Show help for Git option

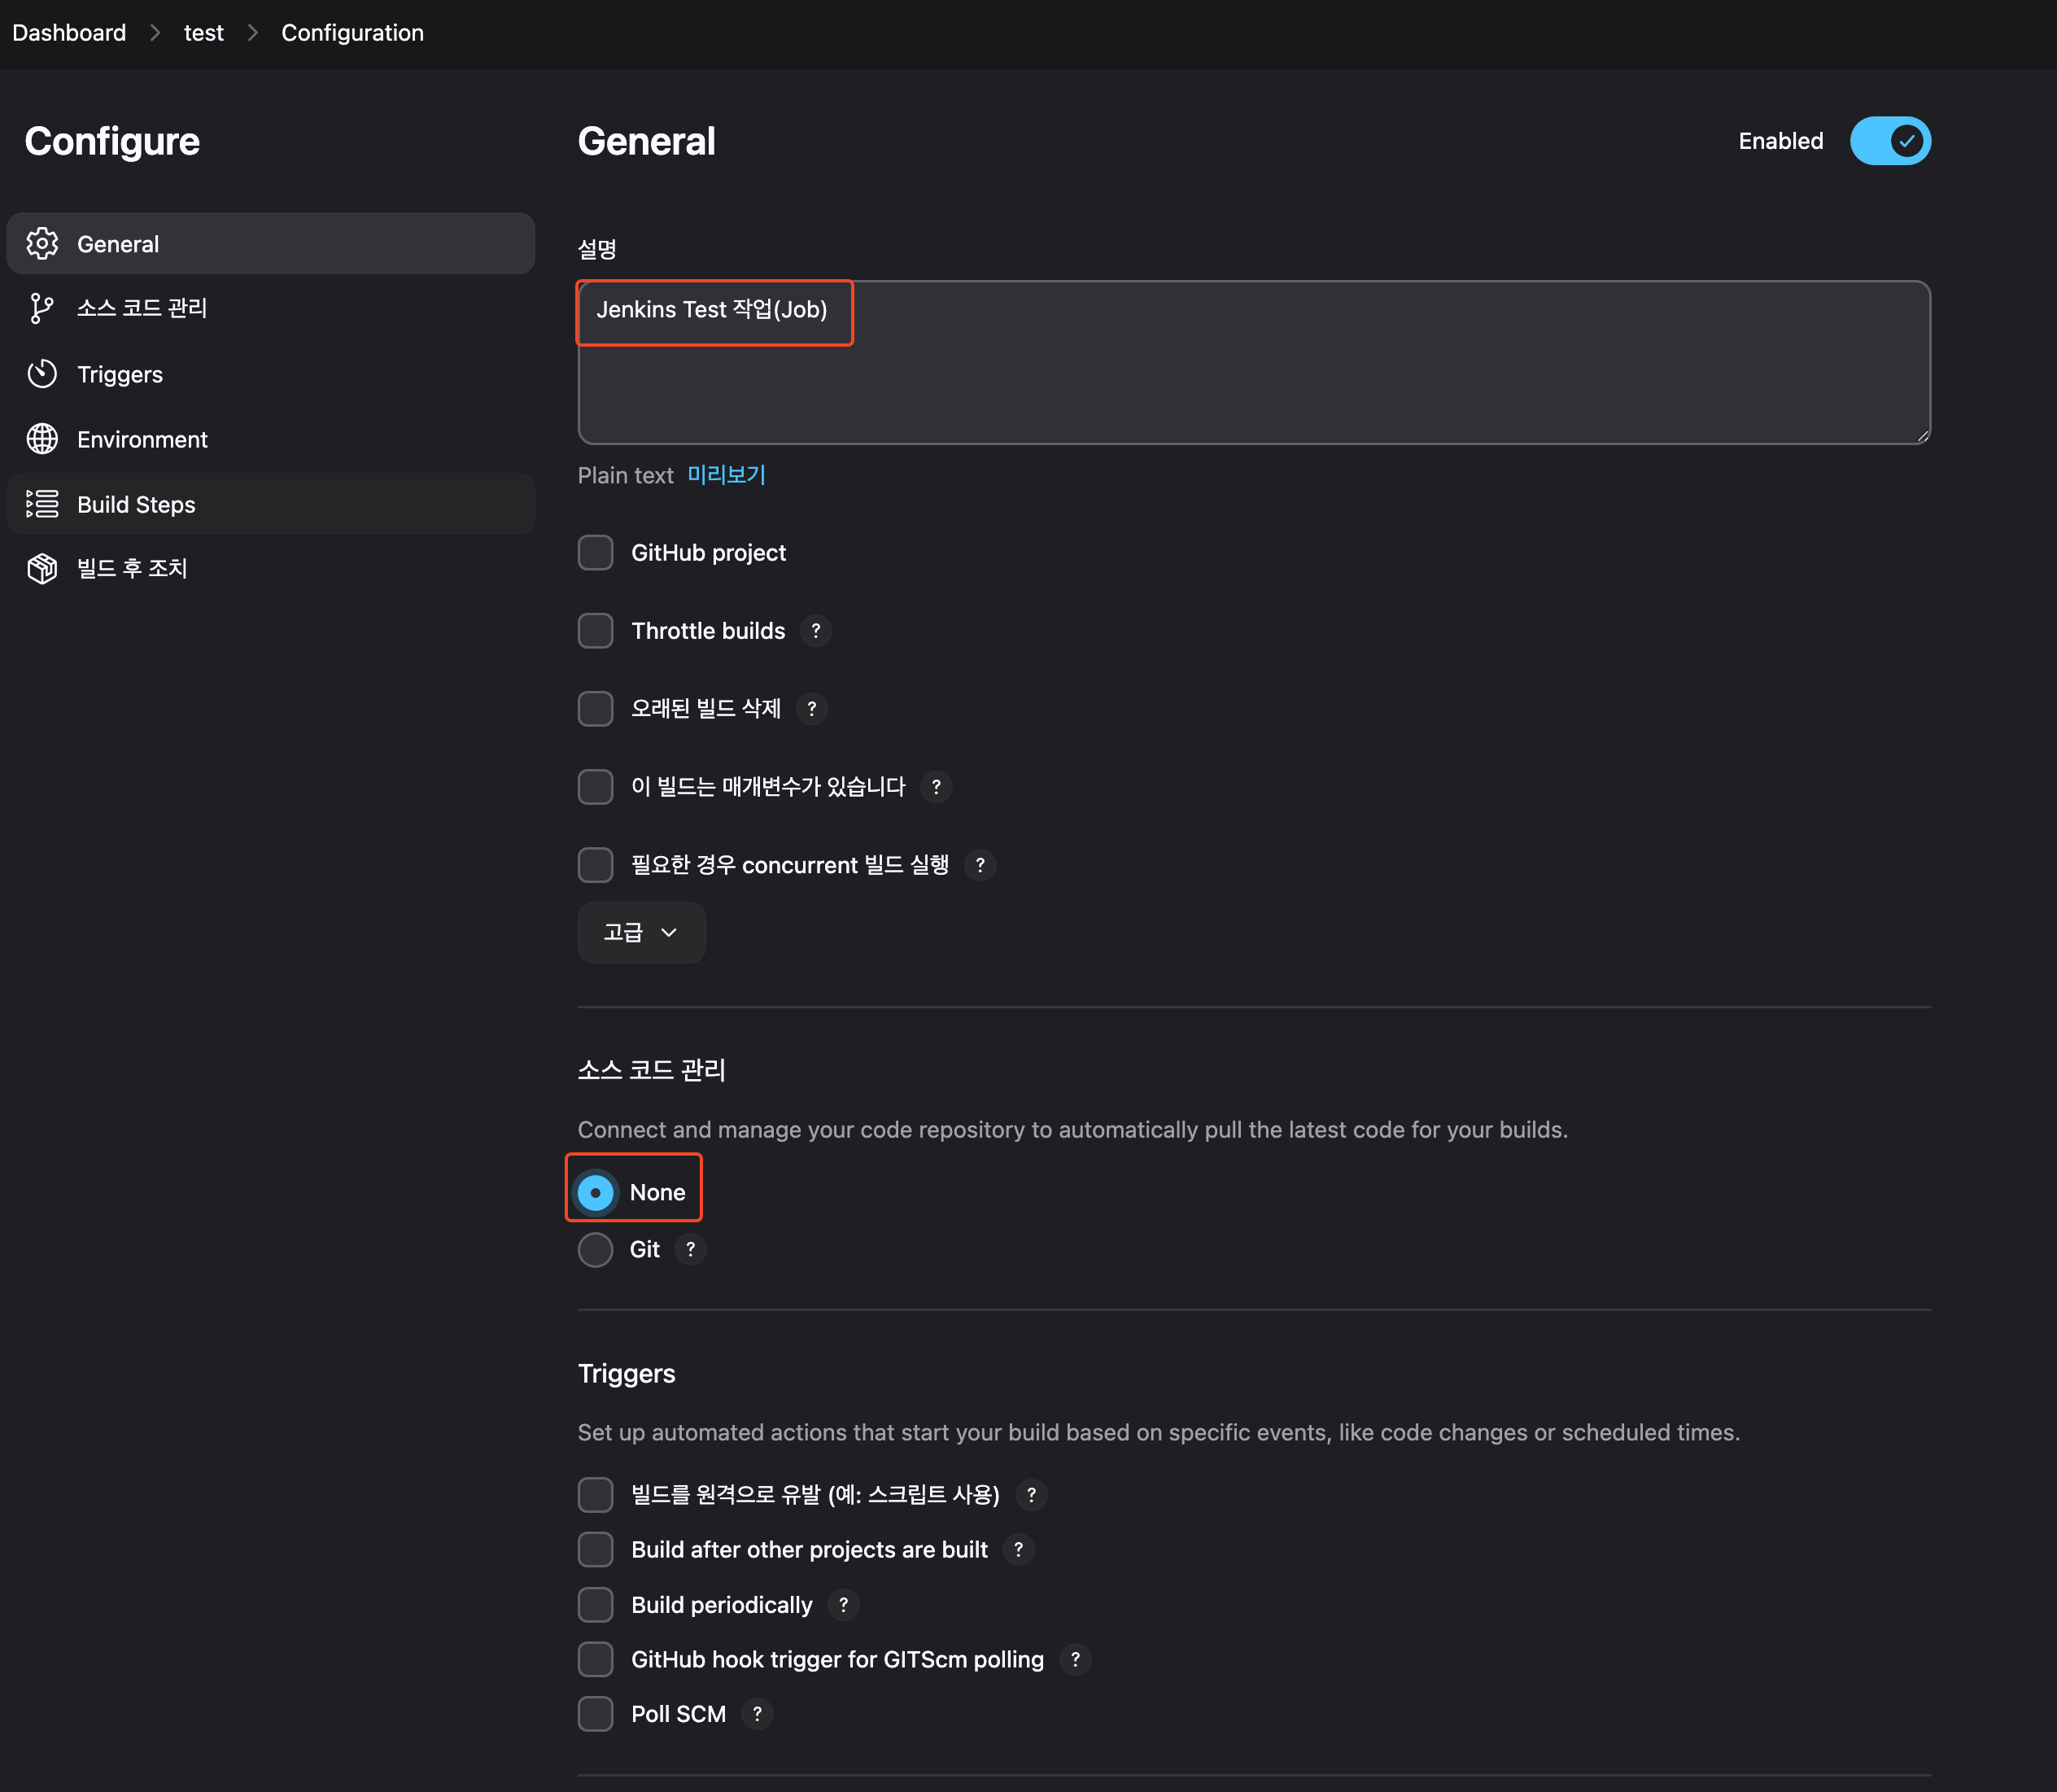690,1249
